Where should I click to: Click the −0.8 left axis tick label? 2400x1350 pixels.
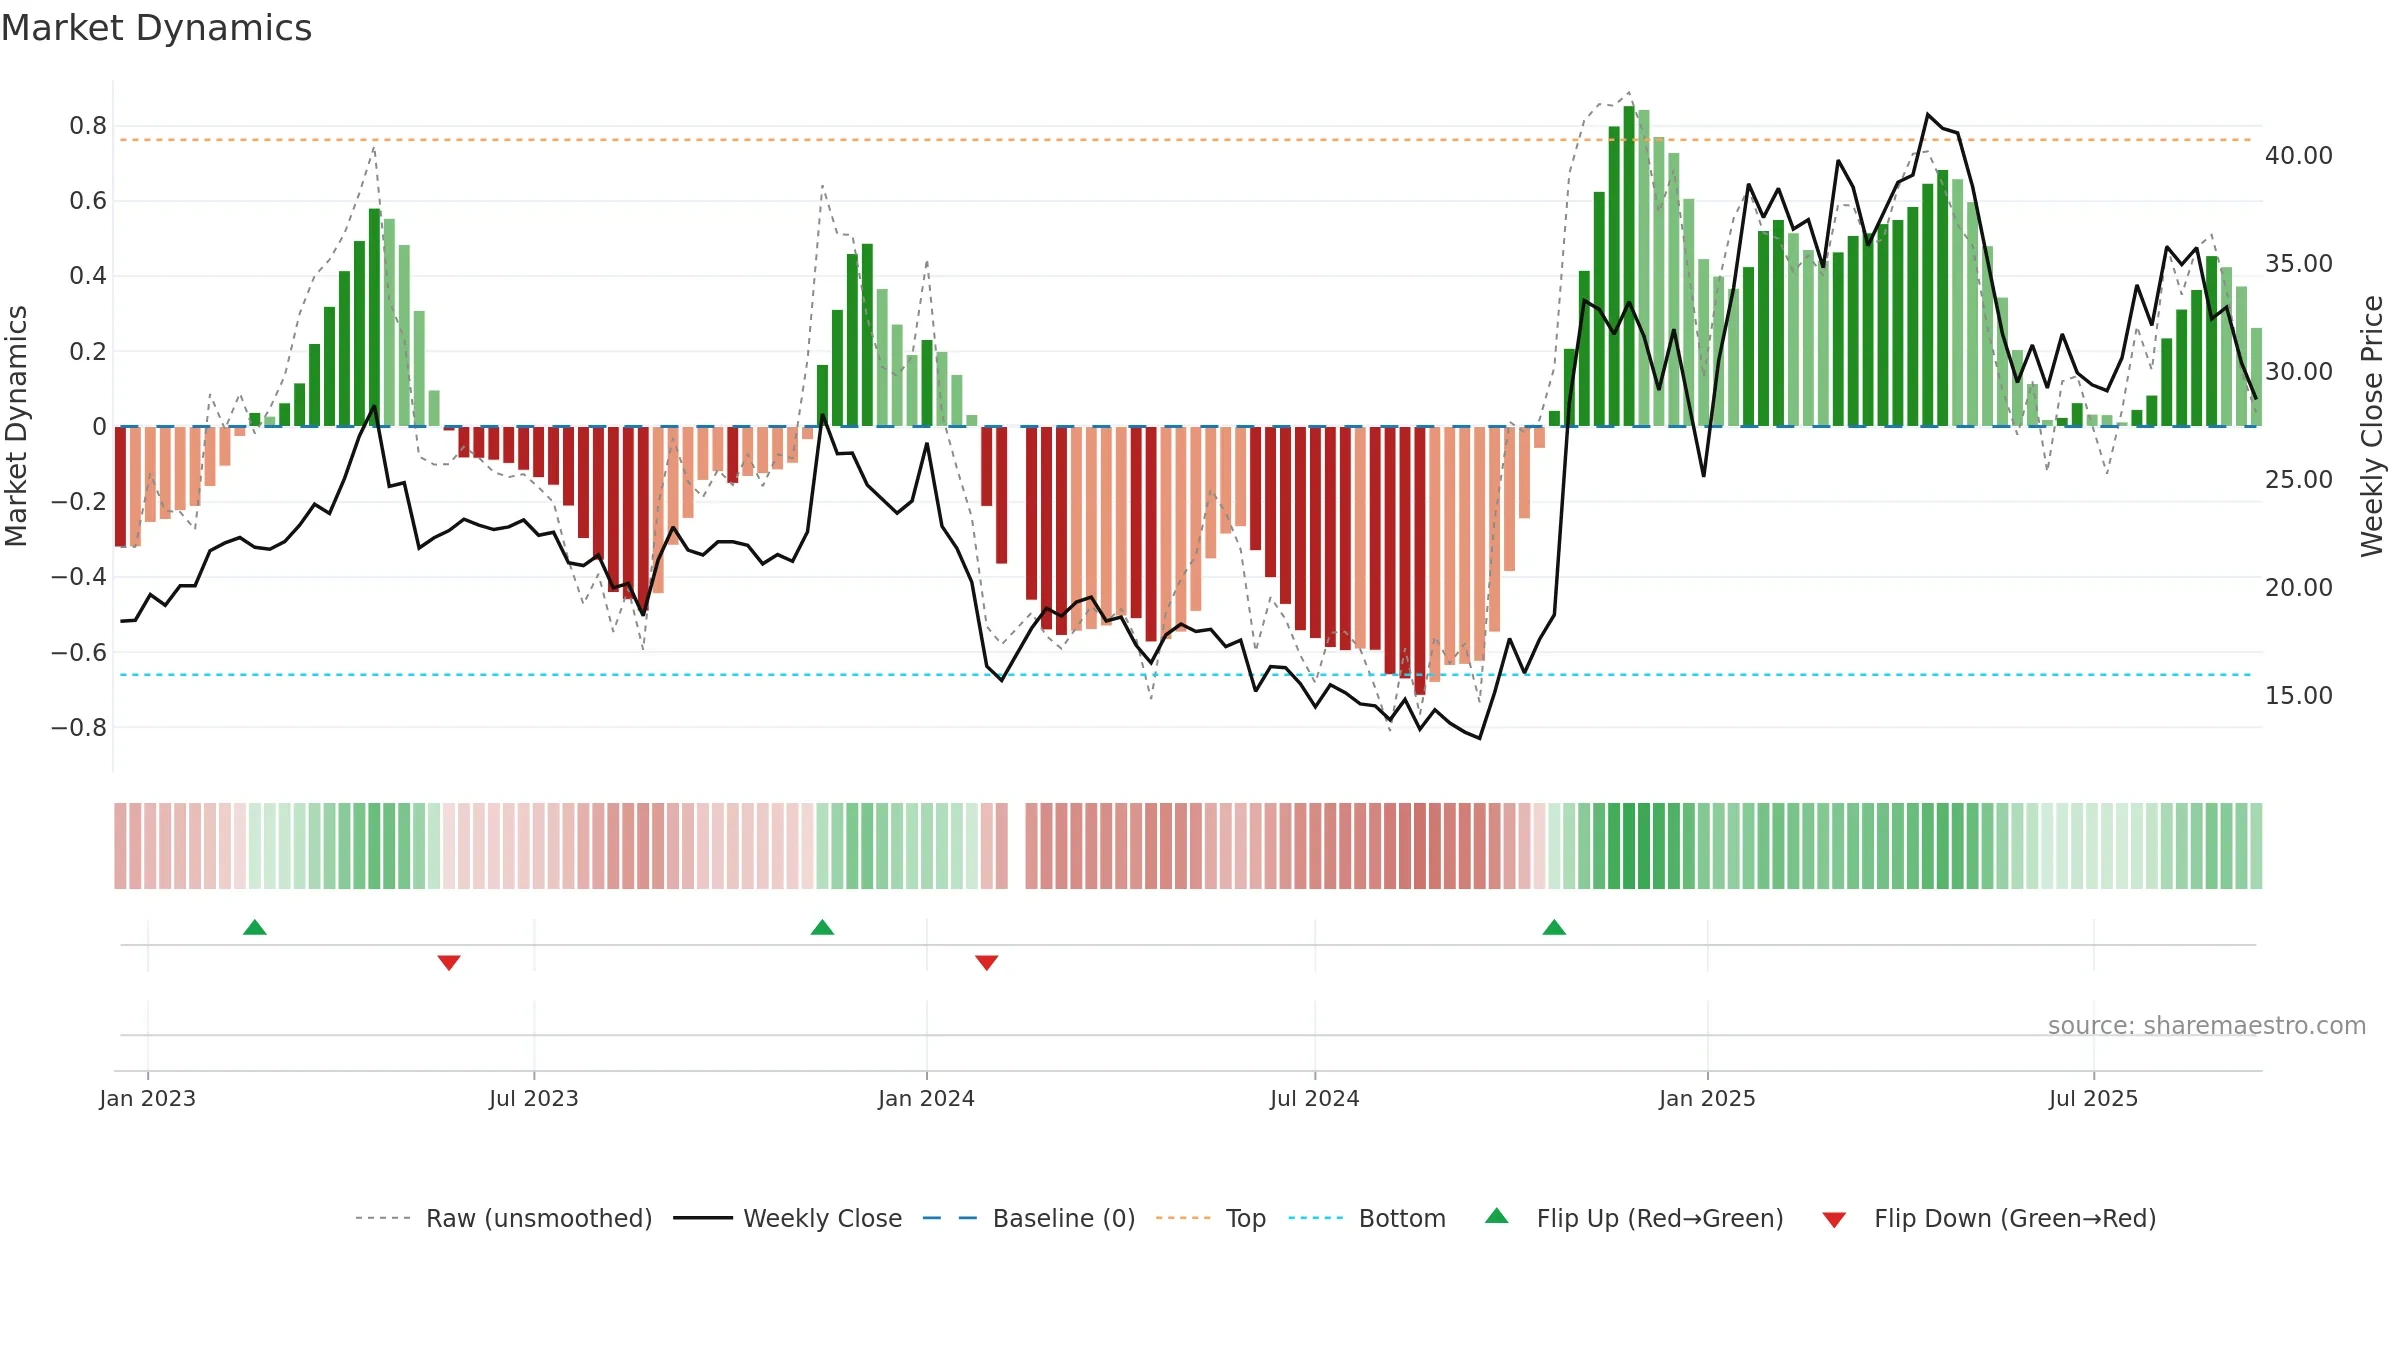[79, 727]
